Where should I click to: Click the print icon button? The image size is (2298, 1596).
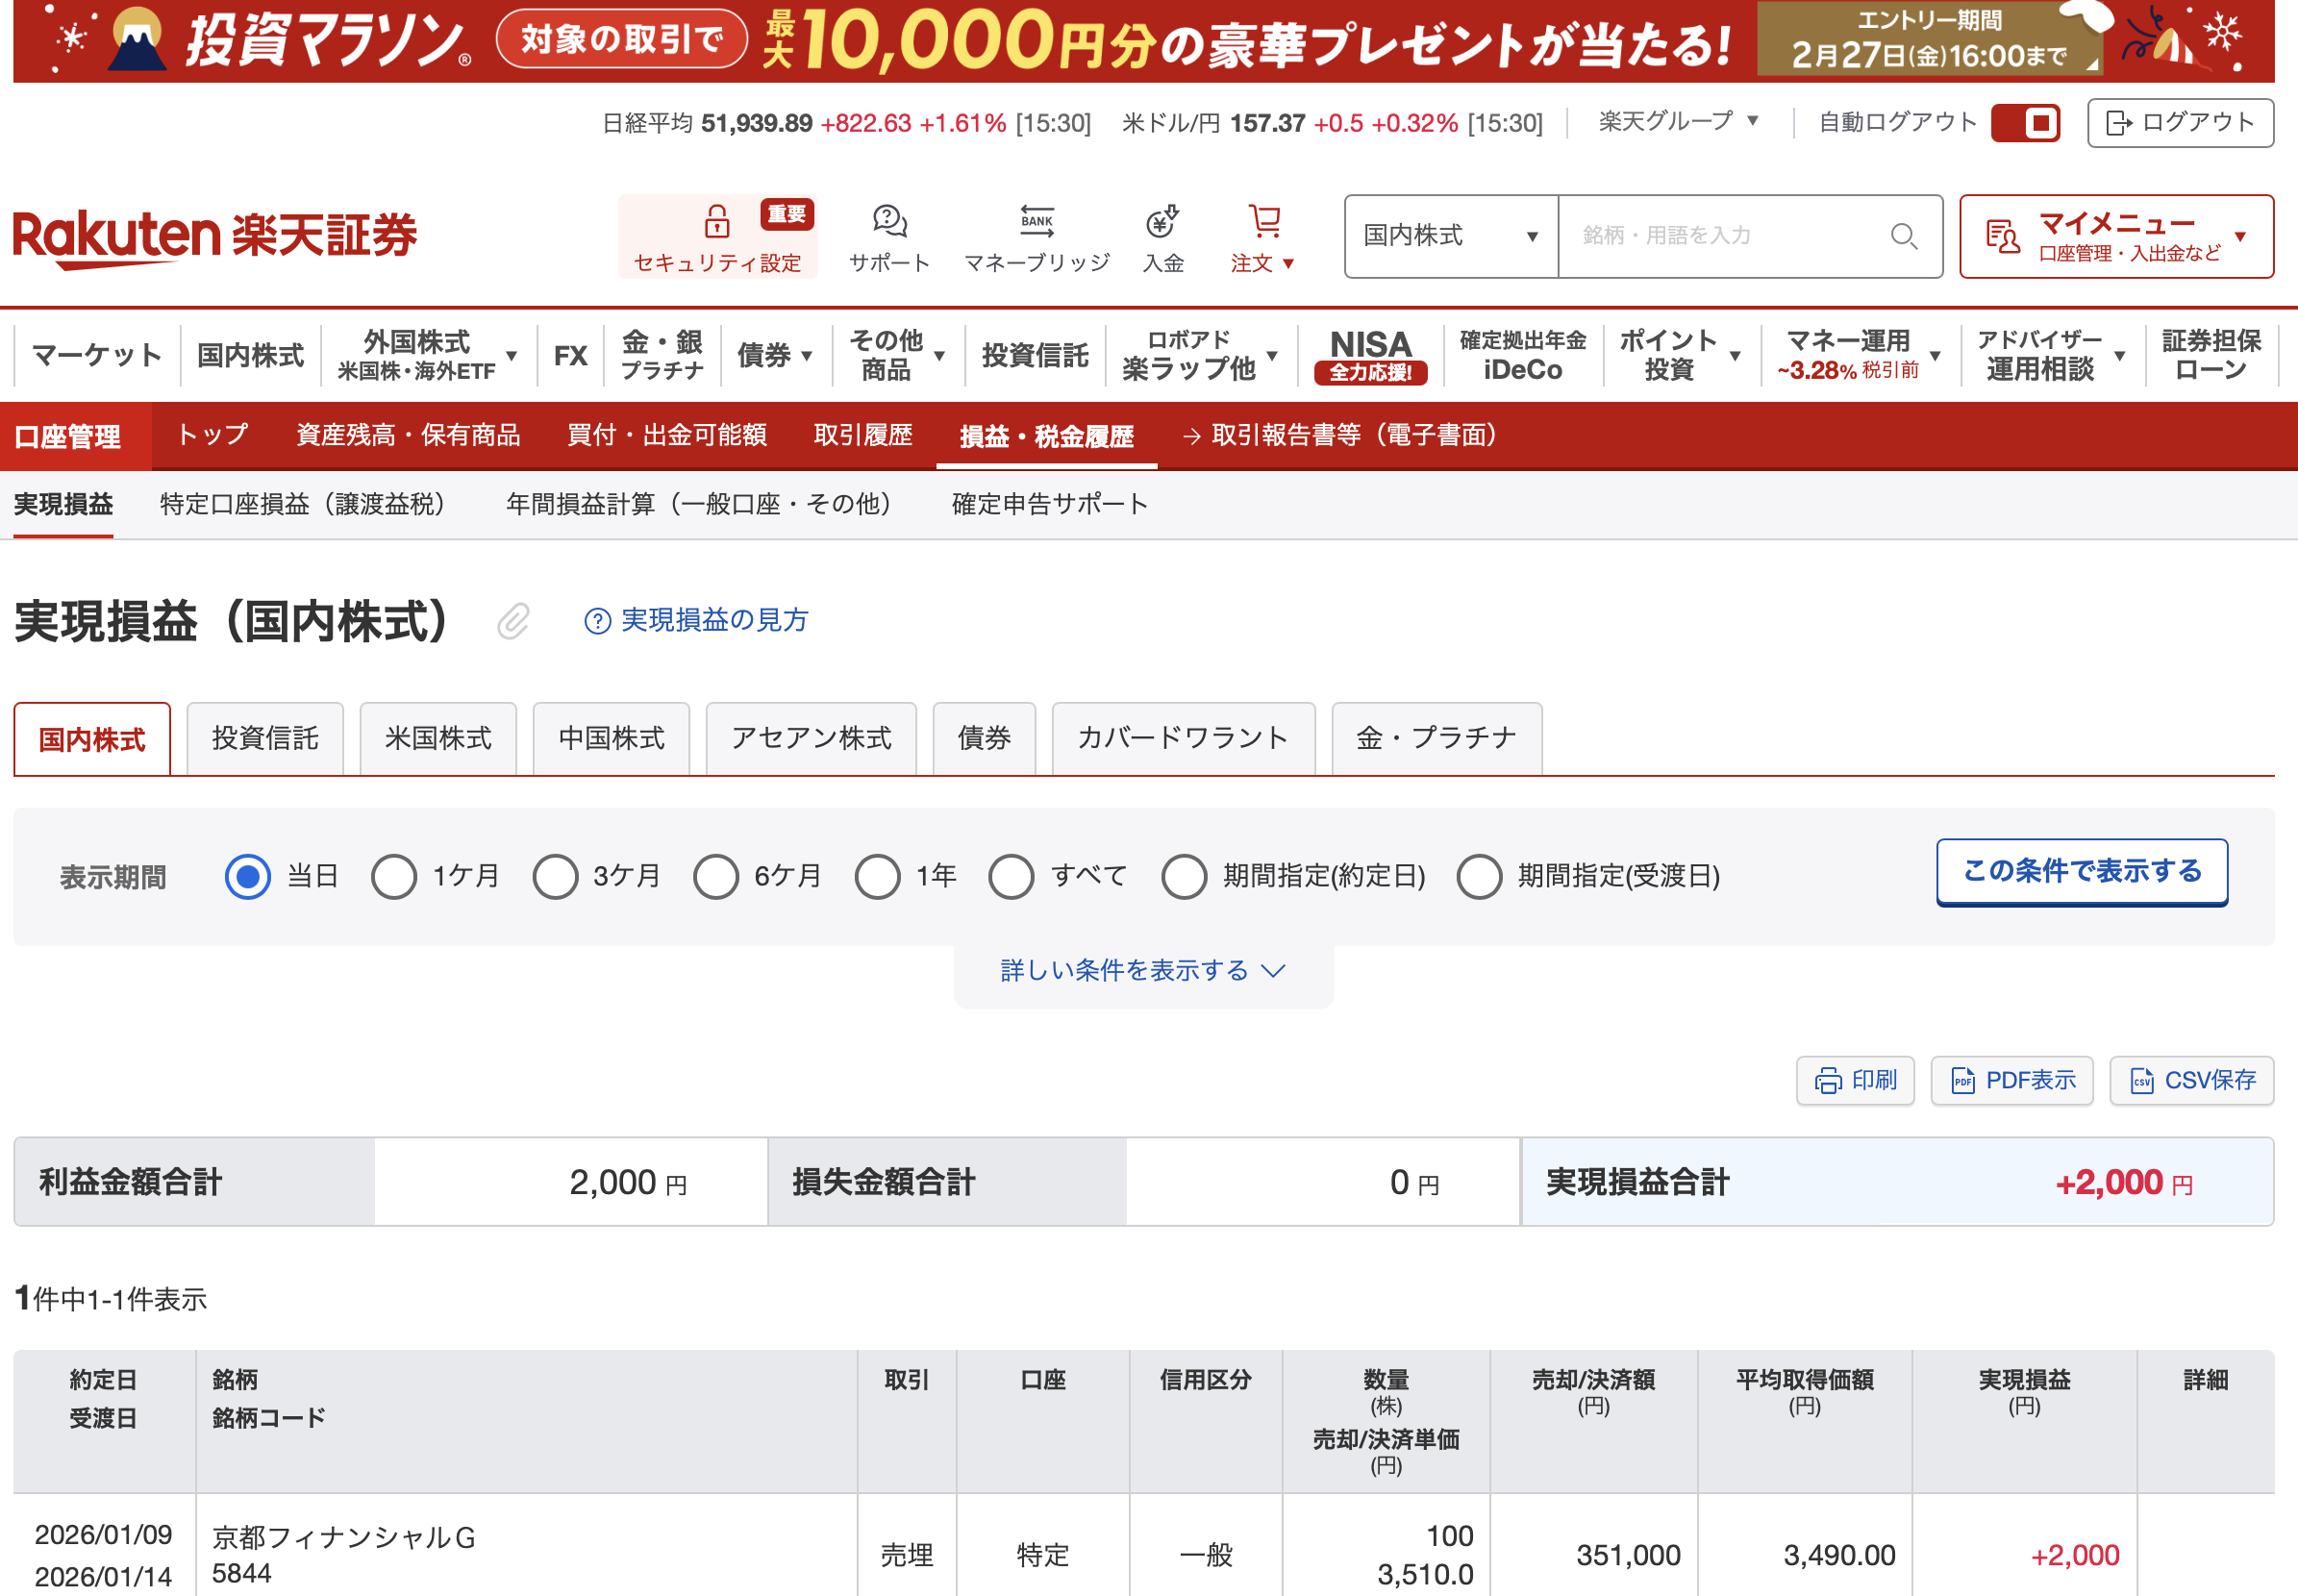point(1855,1080)
